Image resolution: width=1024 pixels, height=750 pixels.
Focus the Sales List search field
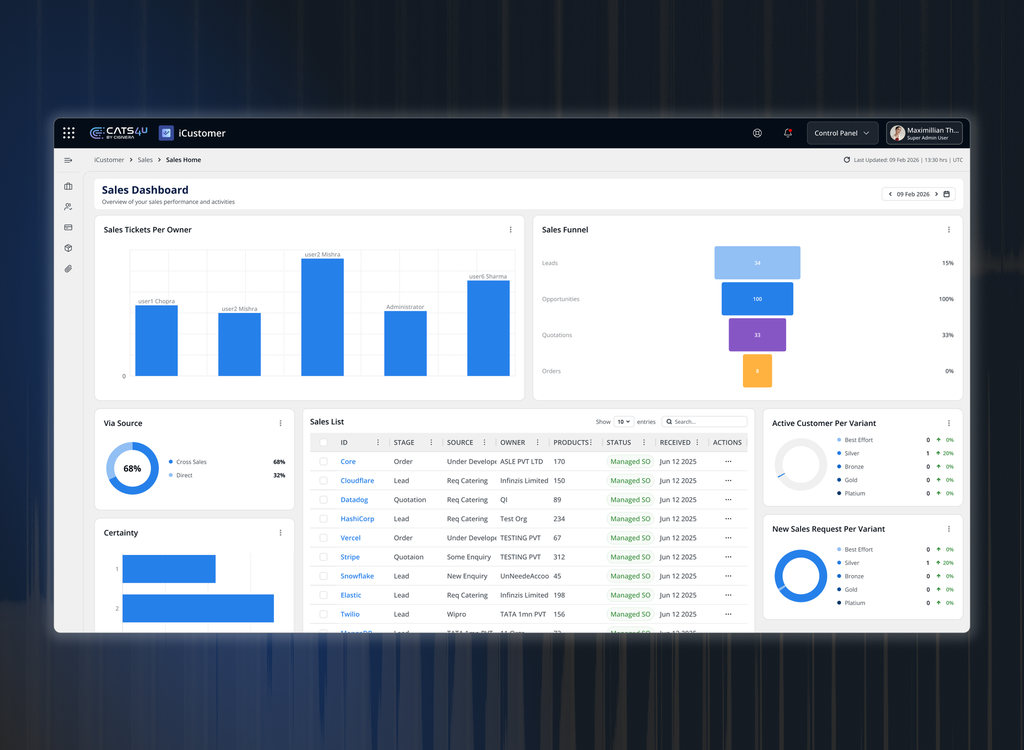tap(705, 422)
